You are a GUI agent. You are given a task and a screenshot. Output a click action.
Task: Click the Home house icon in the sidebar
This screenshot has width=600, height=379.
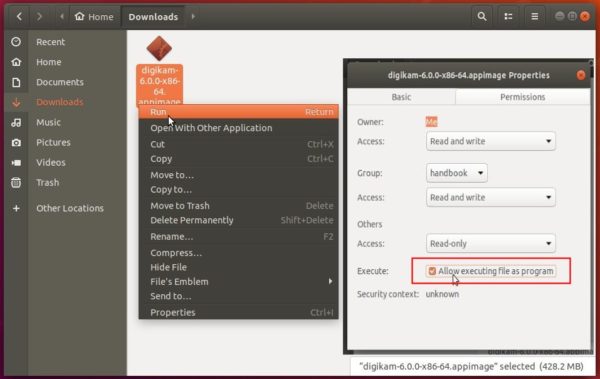pyautogui.click(x=16, y=62)
